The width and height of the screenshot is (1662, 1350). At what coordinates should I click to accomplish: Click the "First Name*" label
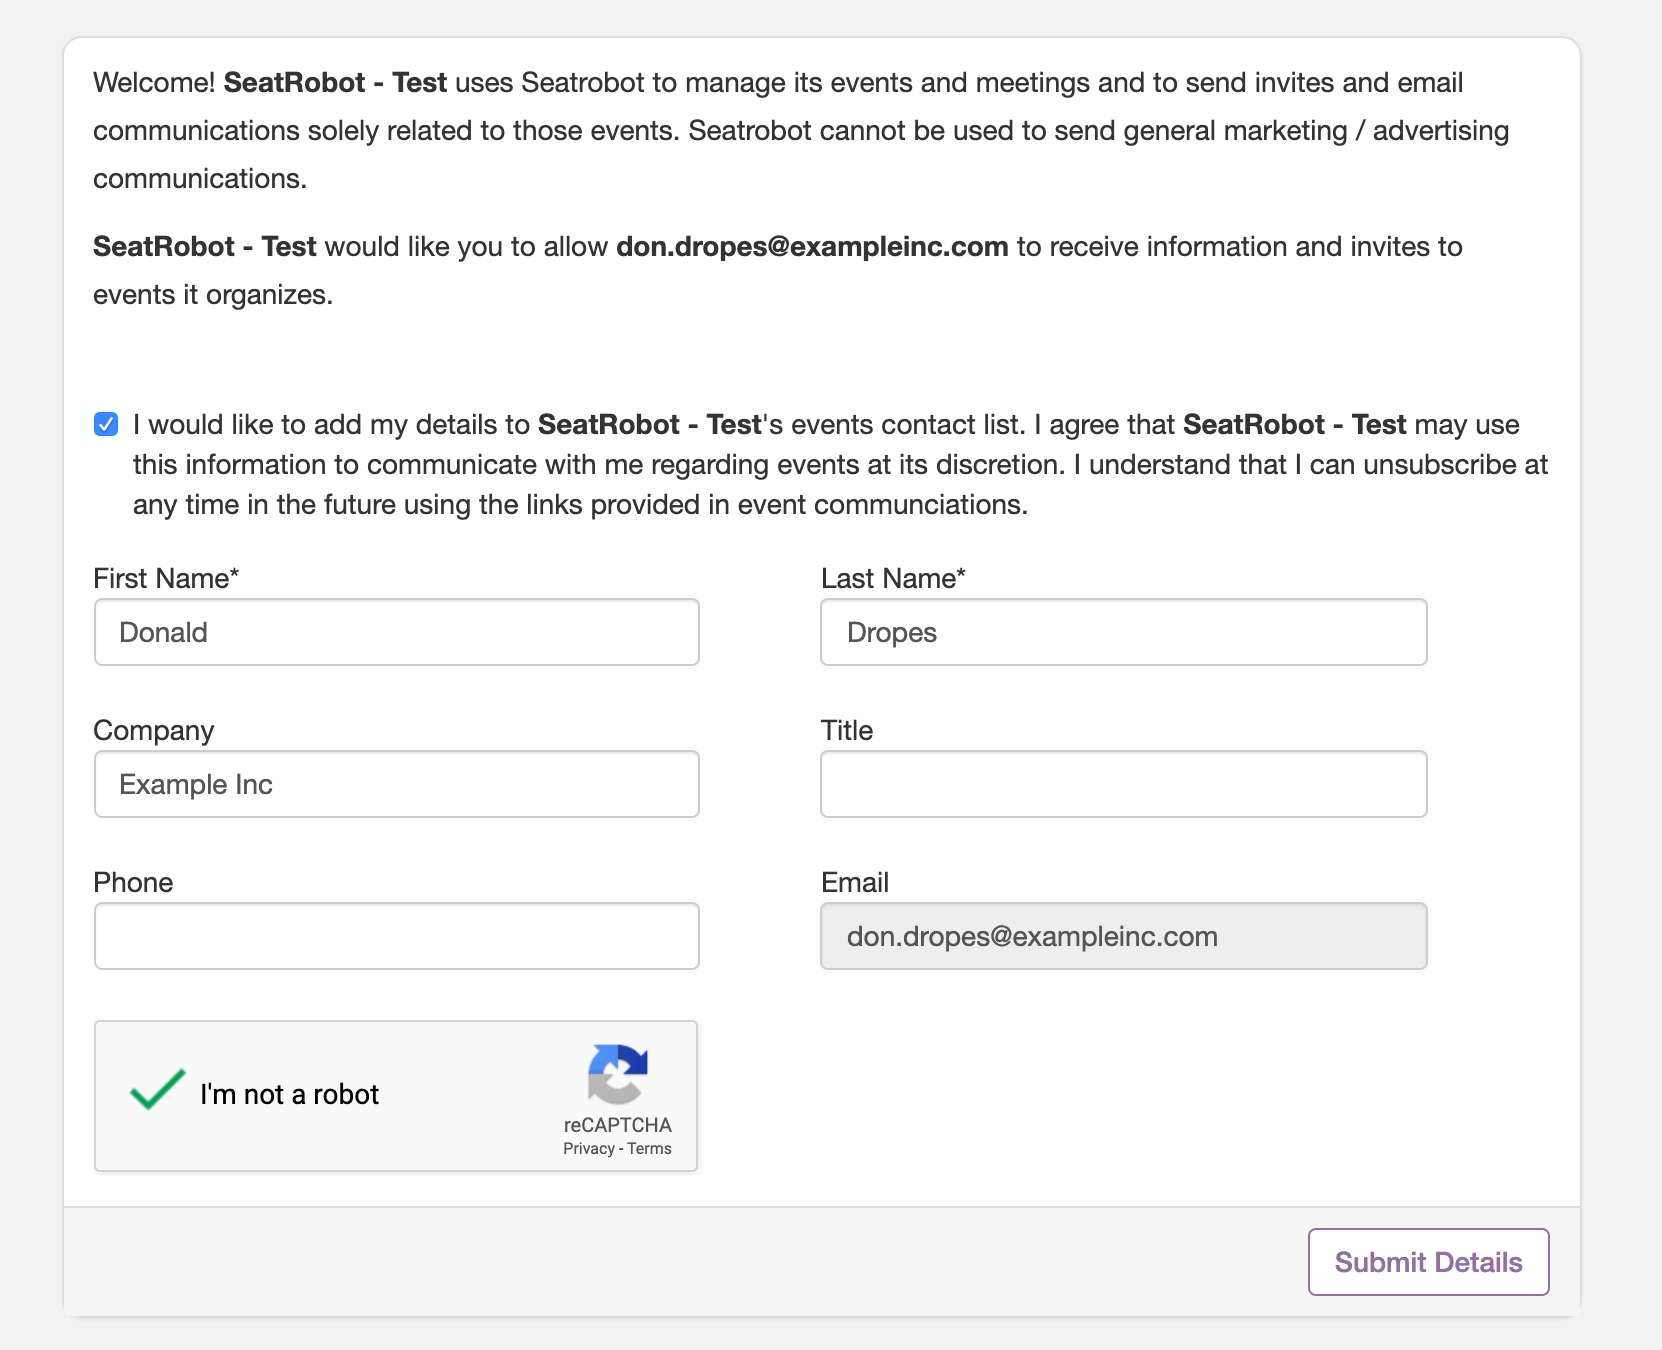[x=166, y=578]
